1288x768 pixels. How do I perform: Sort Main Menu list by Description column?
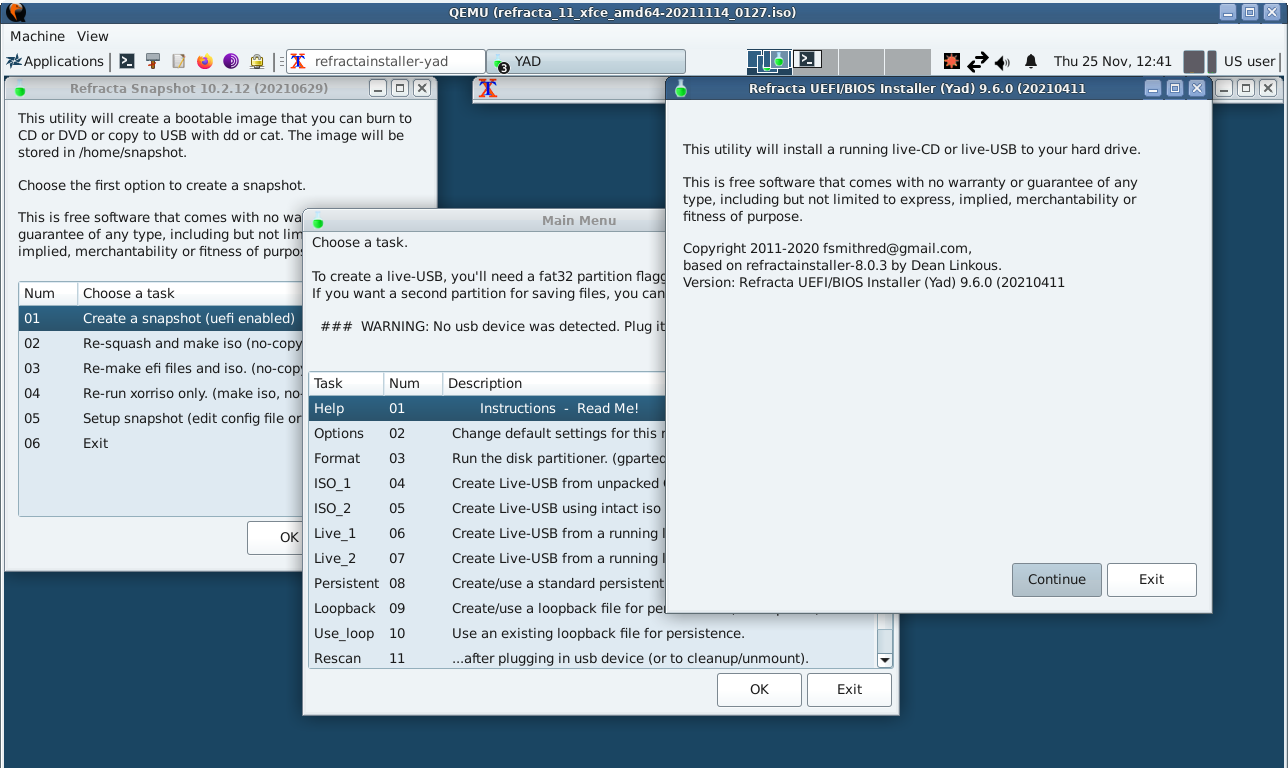(554, 383)
